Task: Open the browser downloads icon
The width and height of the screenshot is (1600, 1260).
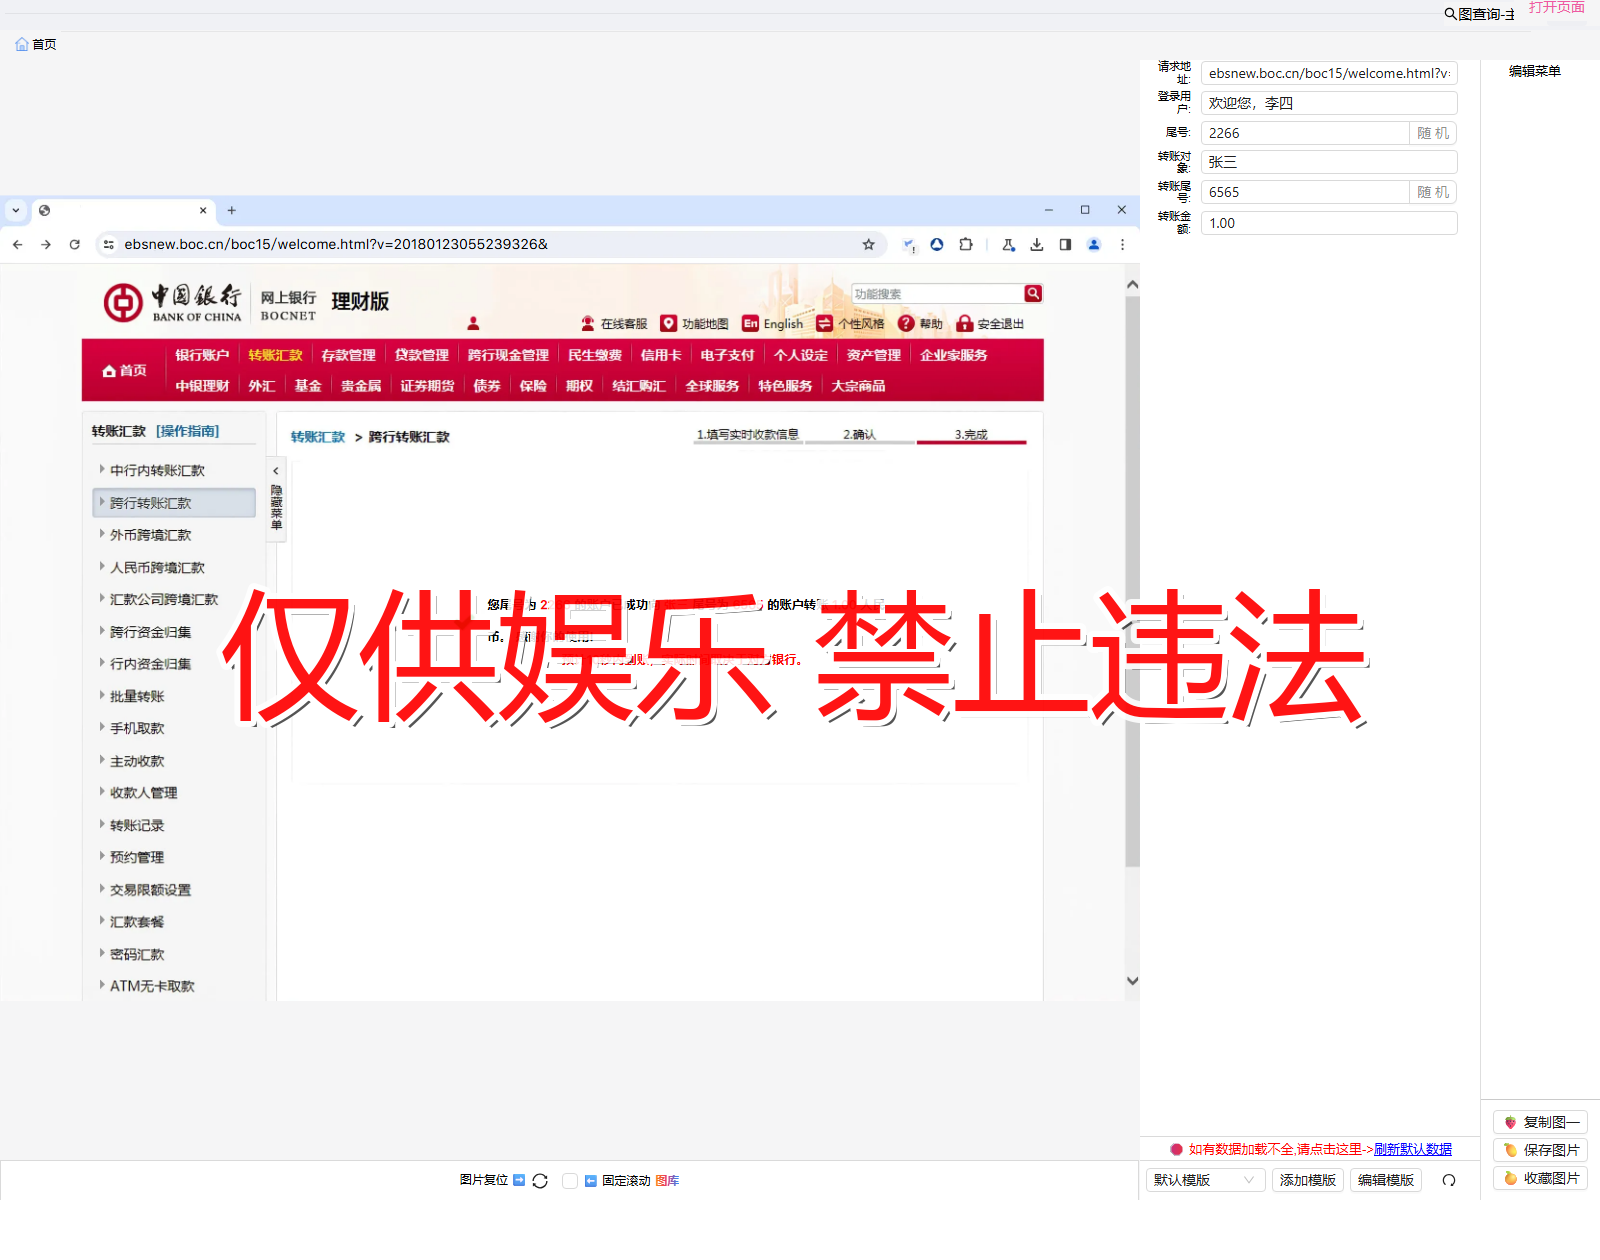Action: point(1037,244)
